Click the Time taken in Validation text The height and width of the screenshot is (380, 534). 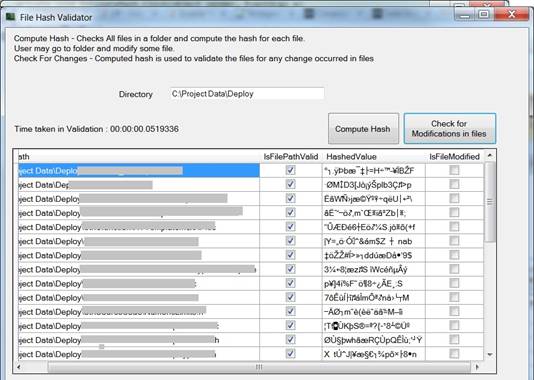coord(96,129)
